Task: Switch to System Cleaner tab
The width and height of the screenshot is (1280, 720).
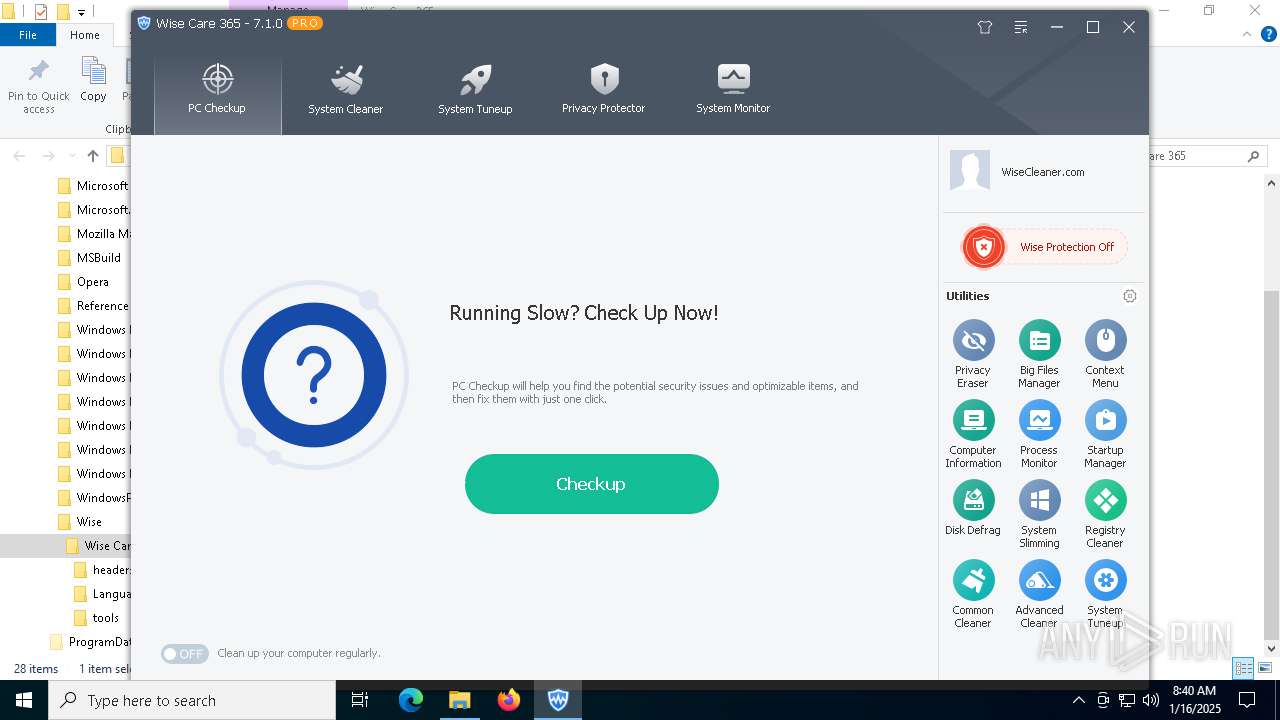Action: coord(345,90)
